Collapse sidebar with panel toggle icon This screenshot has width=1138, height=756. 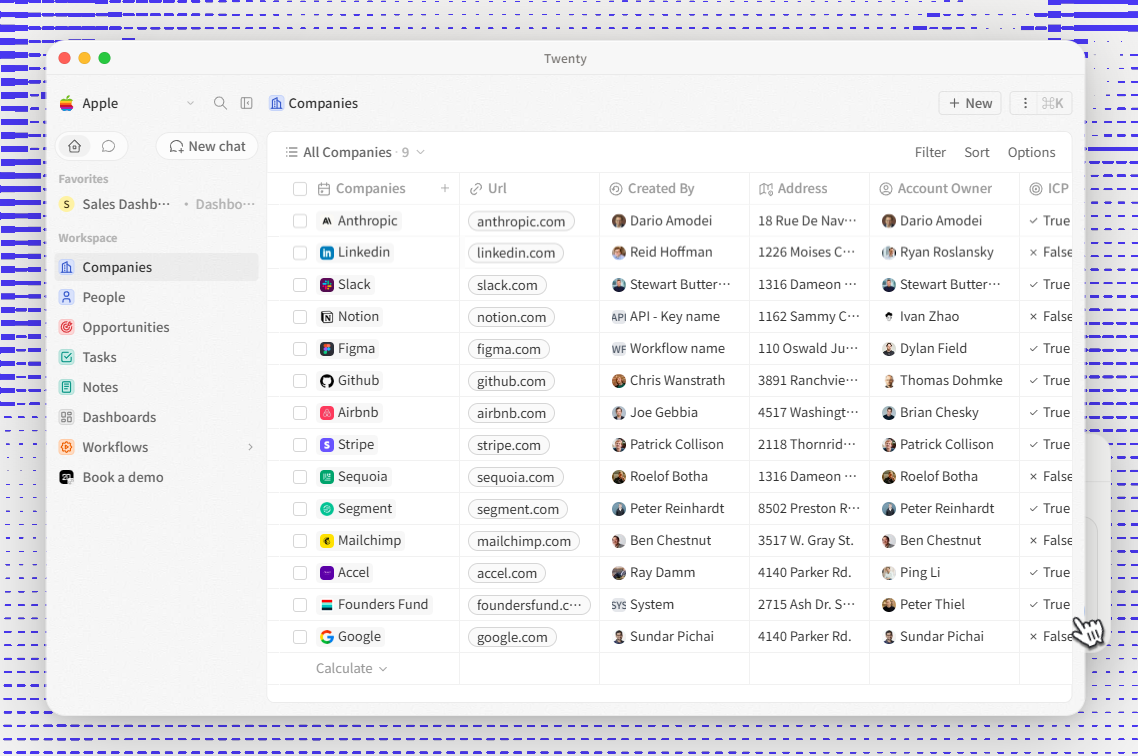[247, 103]
